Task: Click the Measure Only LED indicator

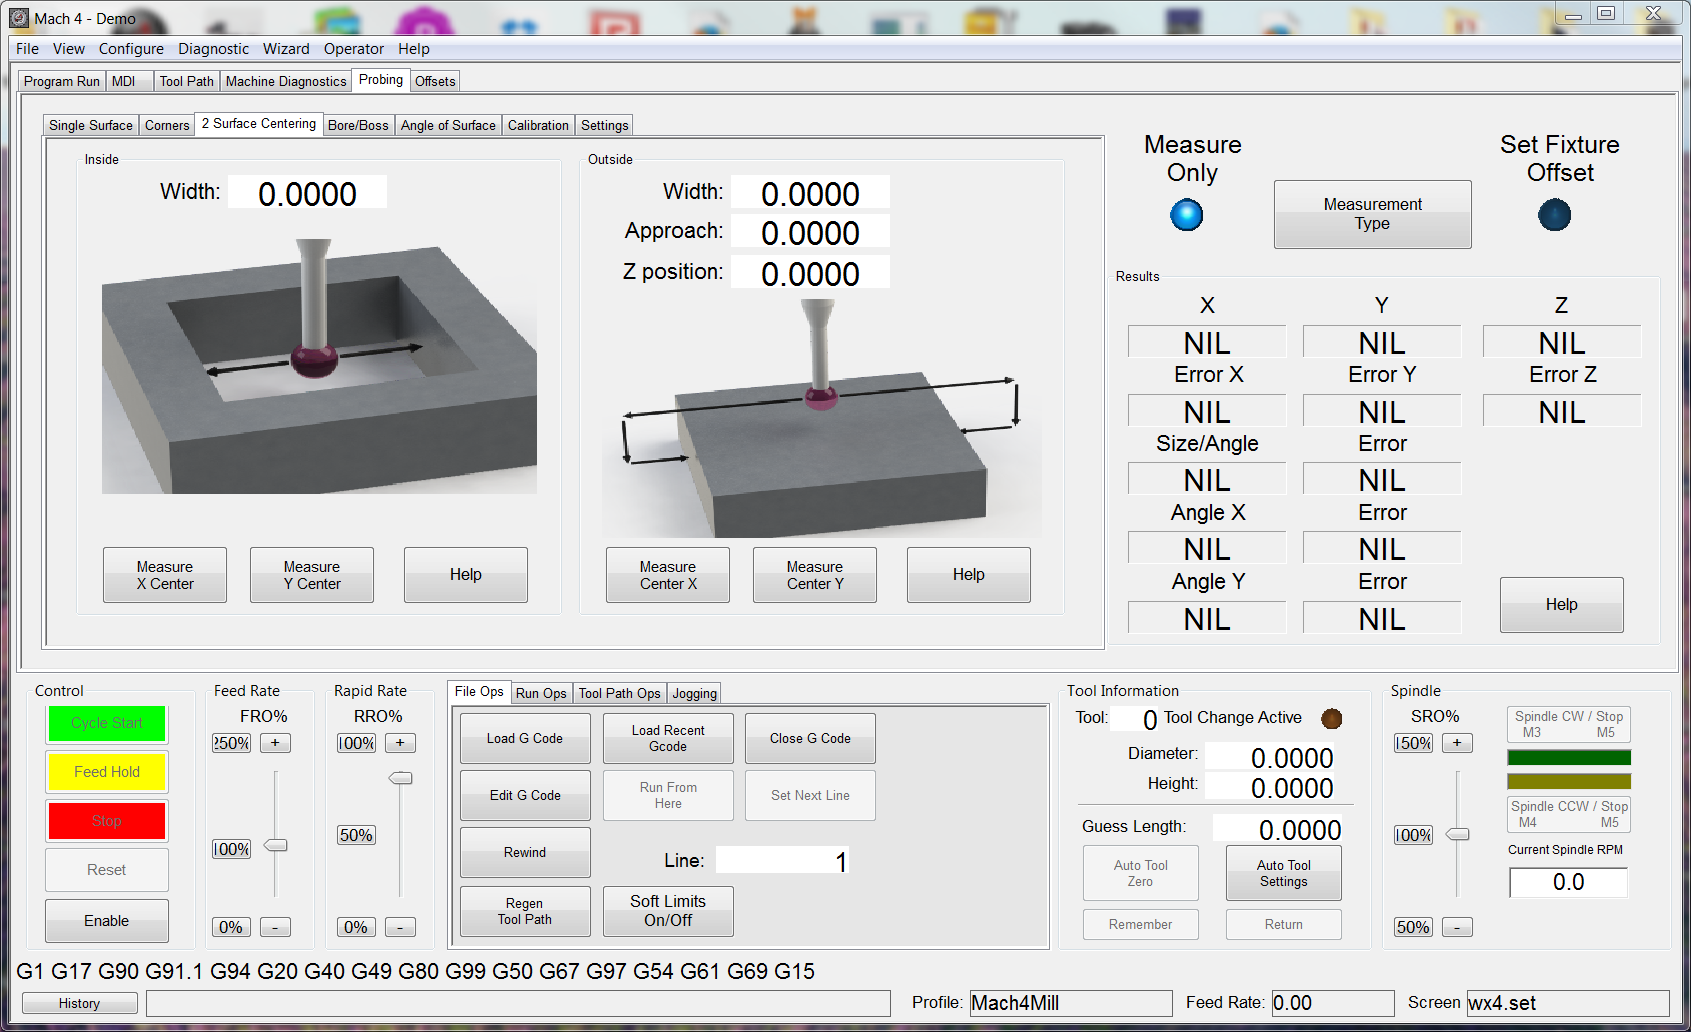Action: click(x=1186, y=215)
